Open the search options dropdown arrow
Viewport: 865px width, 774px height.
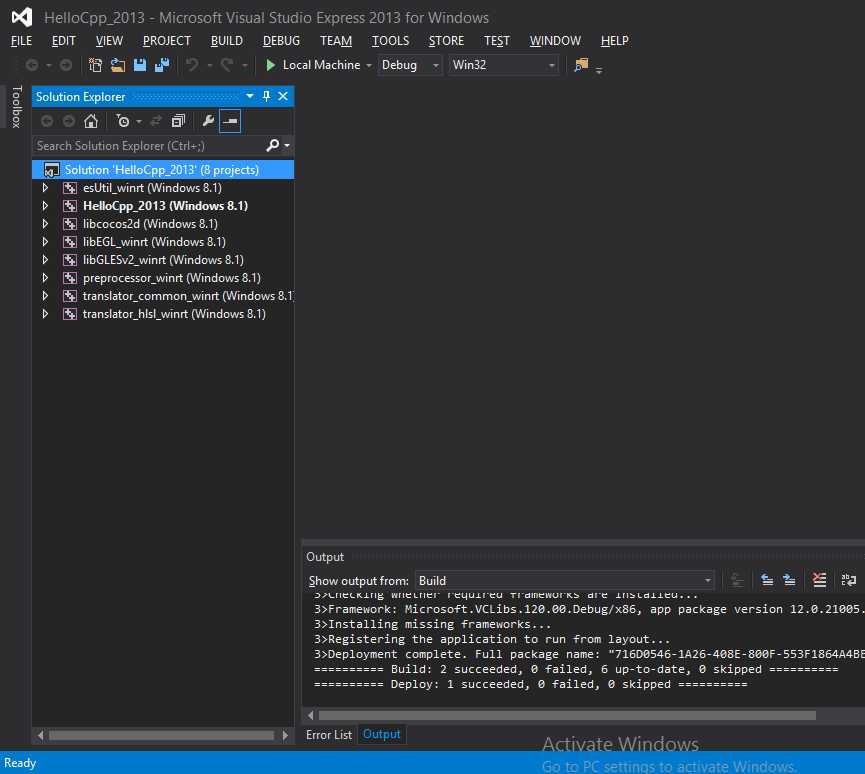click(x=287, y=146)
